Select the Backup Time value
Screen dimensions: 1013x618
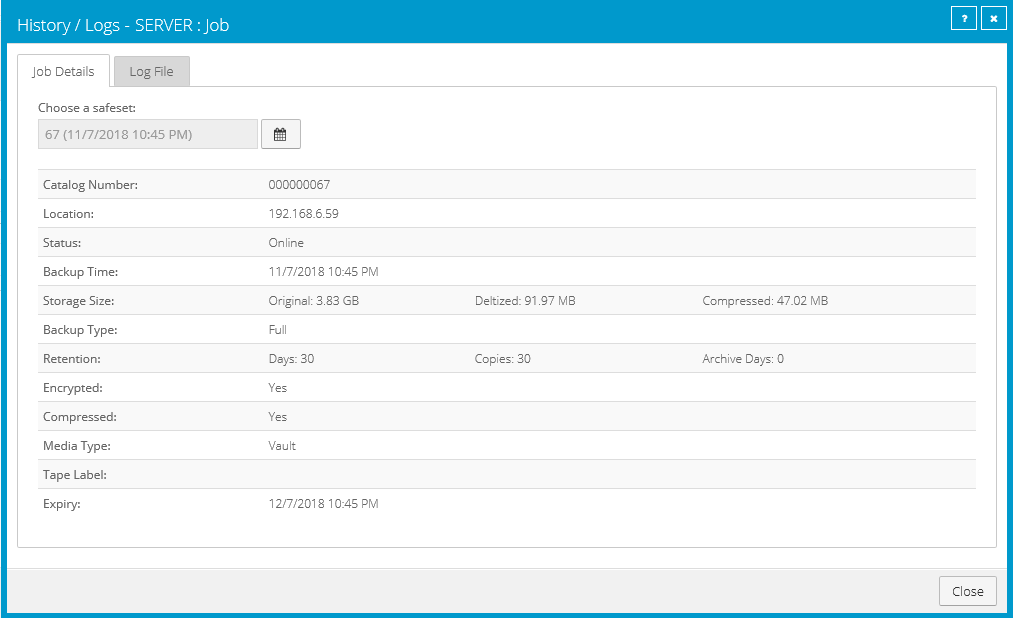(x=323, y=272)
